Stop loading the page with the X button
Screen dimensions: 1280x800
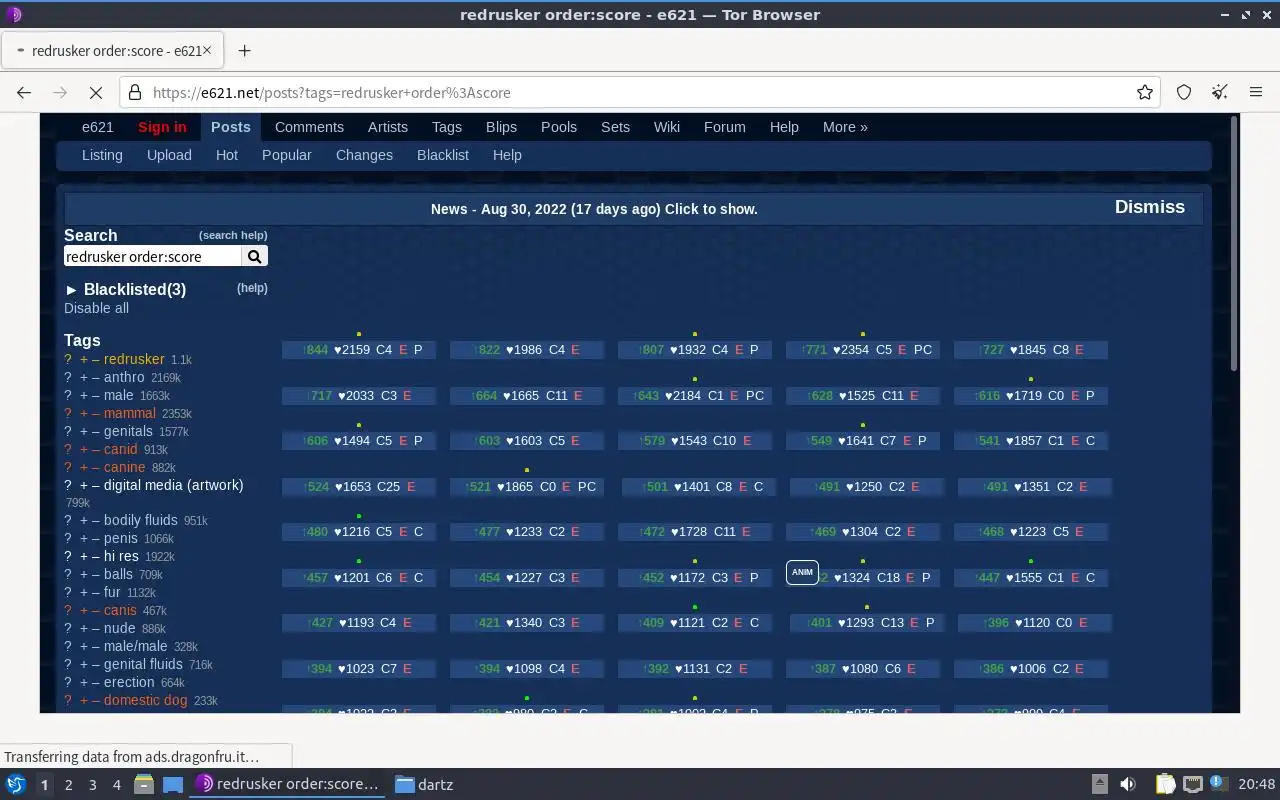point(96,92)
